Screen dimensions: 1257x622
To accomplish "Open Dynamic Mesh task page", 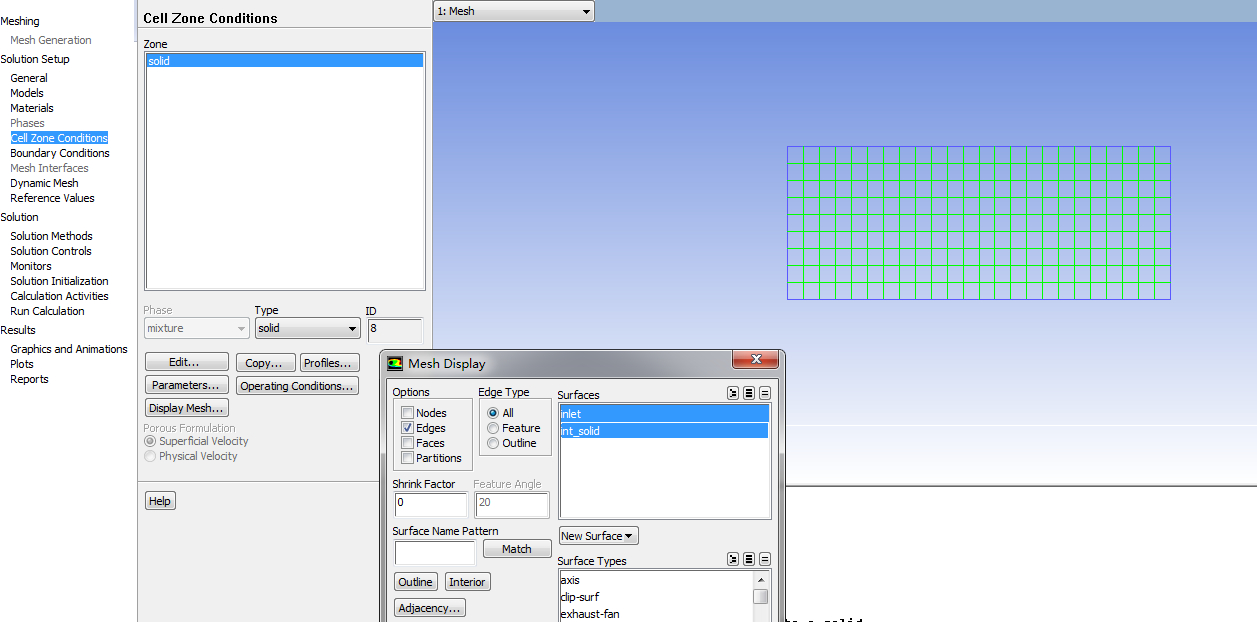I will click(44, 183).
